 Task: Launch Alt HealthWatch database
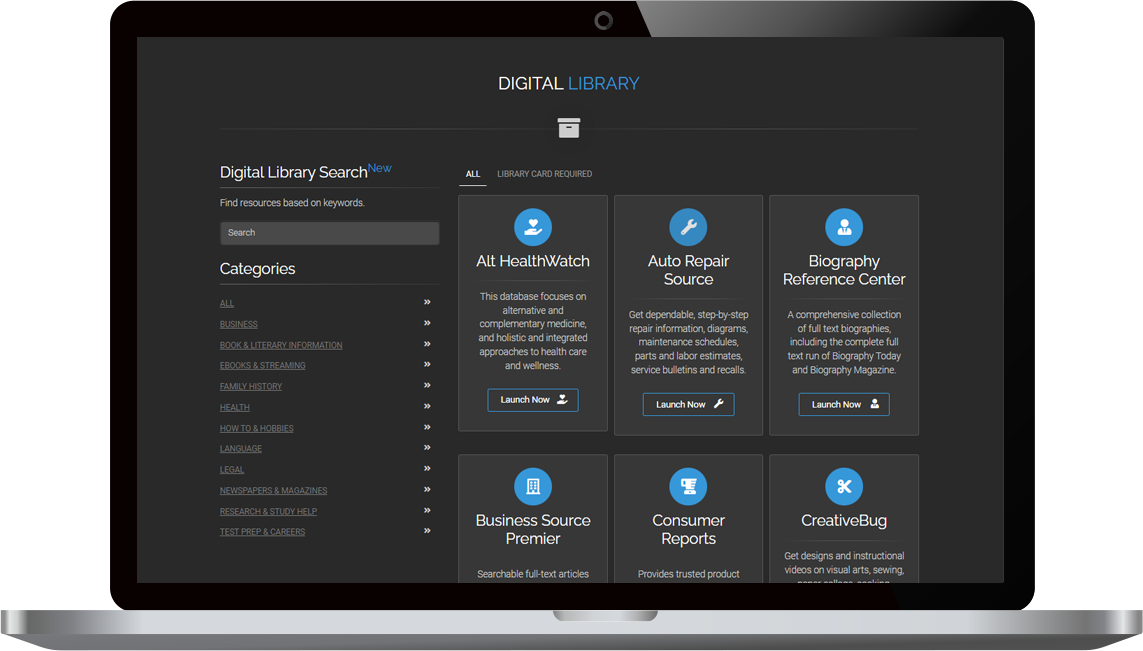tap(533, 399)
